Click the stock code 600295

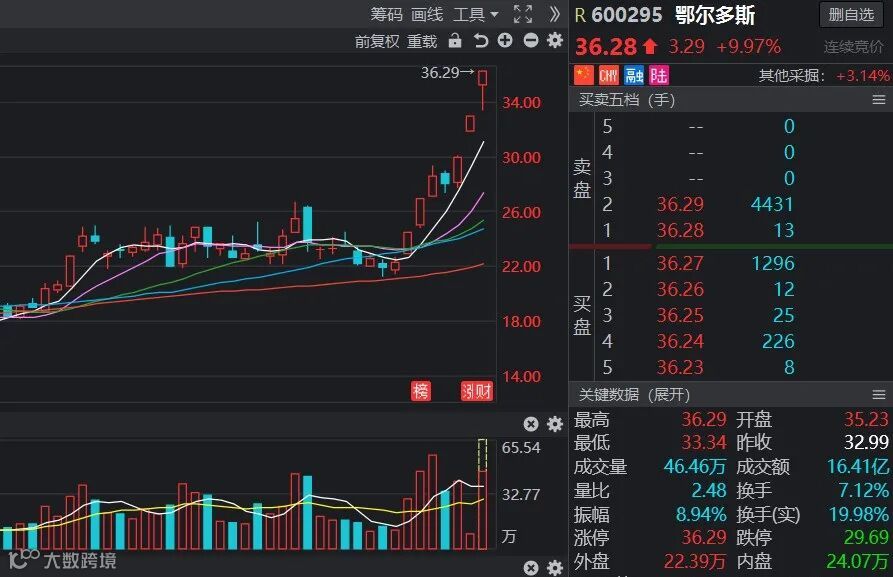point(627,15)
